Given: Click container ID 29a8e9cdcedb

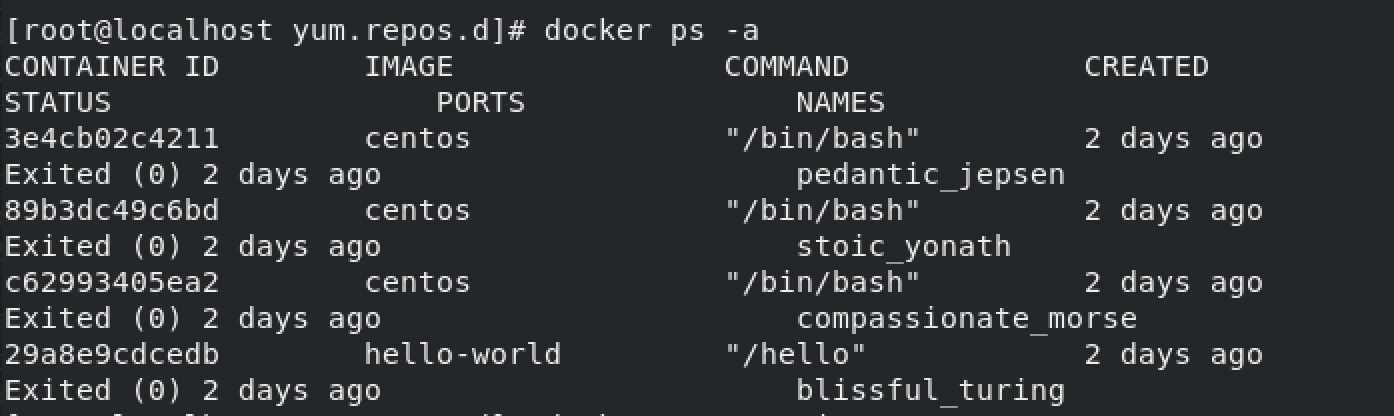Looking at the screenshot, I should click(x=112, y=354).
